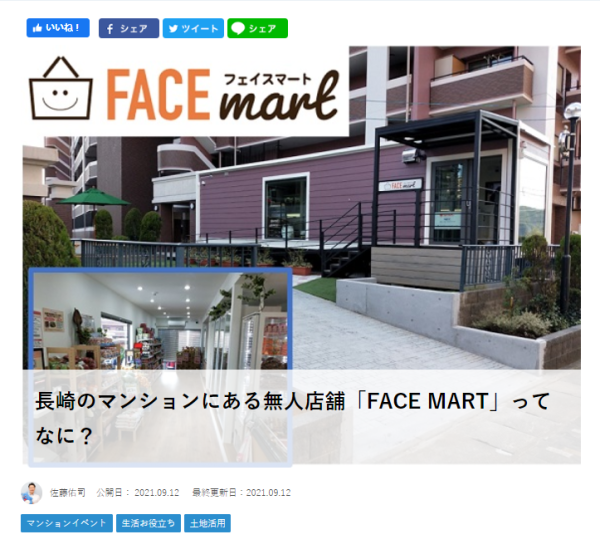Select the マンションイベント tag

[x=67, y=523]
